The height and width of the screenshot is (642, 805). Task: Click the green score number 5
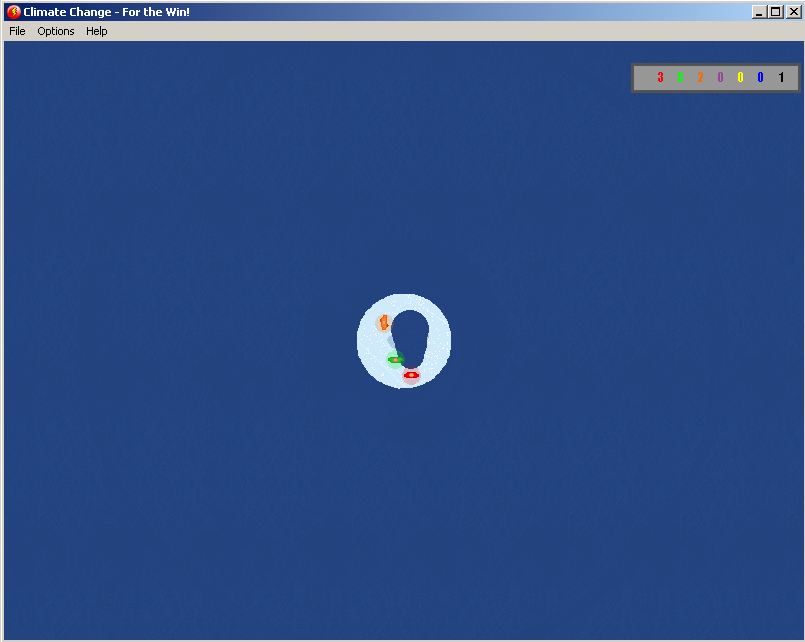coord(680,77)
